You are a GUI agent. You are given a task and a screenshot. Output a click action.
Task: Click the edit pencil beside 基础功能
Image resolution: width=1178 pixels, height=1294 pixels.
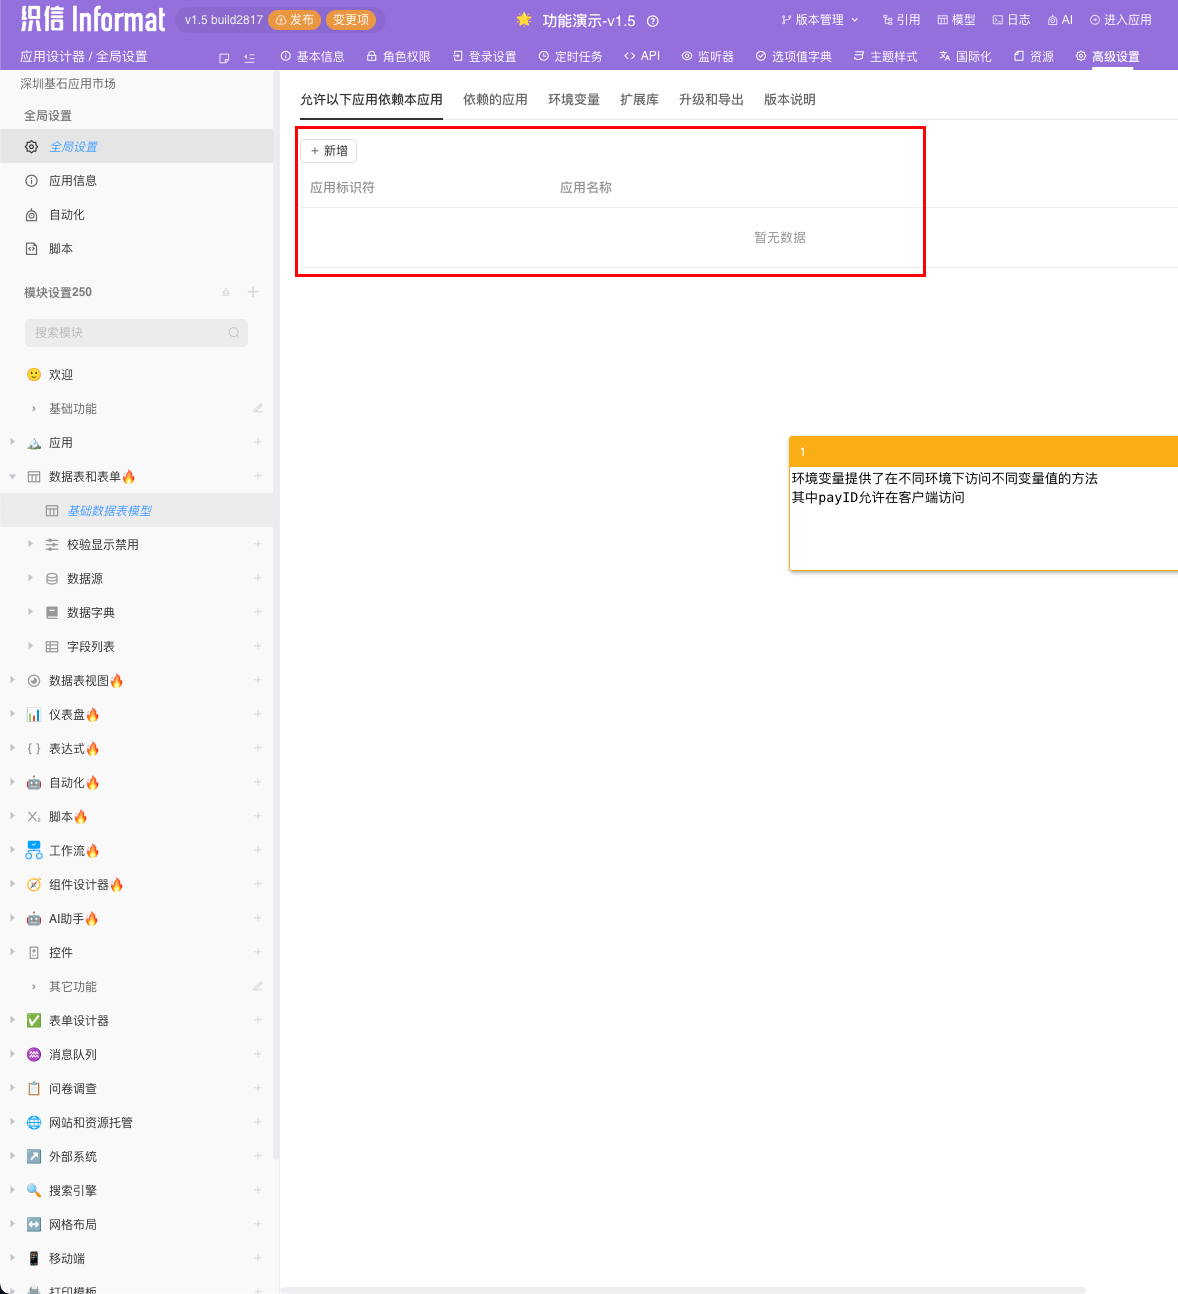pos(257,408)
